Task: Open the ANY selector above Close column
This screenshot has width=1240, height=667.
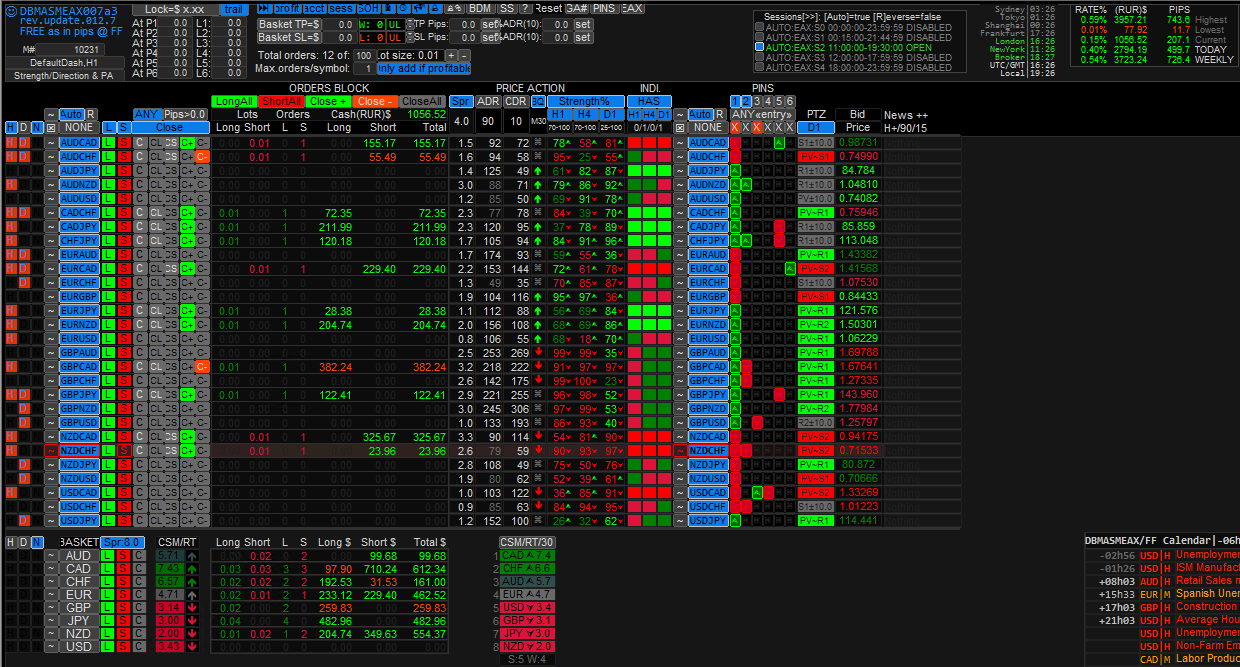Action: click(147, 114)
